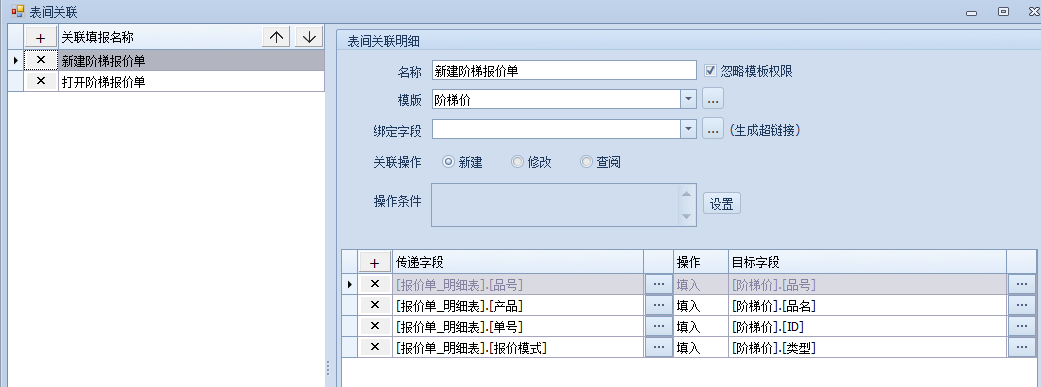Remove the [报价单_明细表].[单号] row
1041x387 pixels.
374,326
